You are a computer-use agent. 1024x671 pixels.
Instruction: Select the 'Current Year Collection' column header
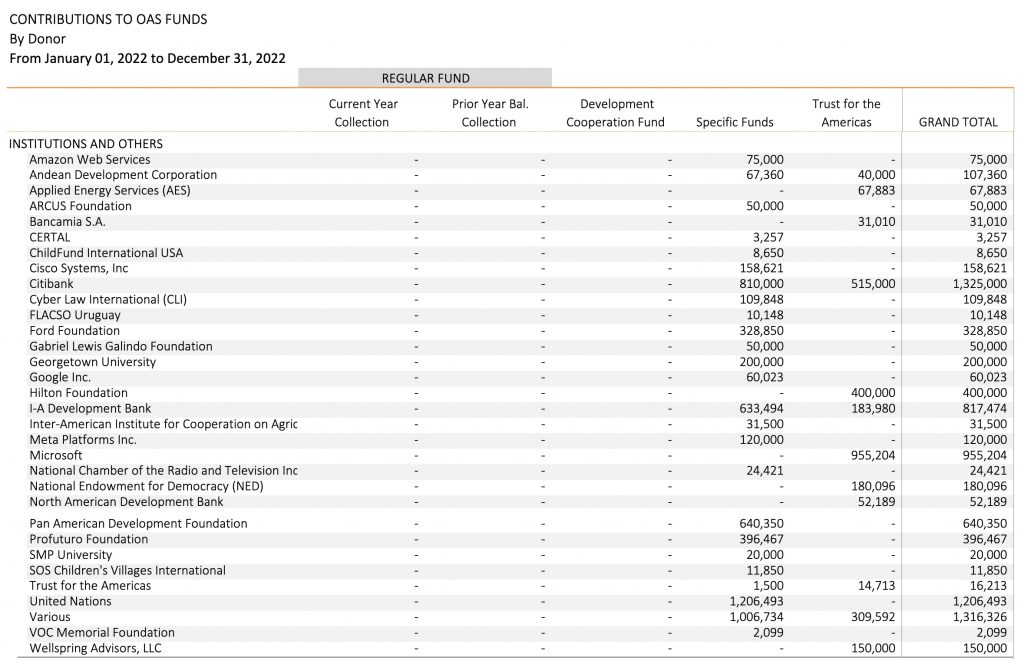click(x=362, y=113)
